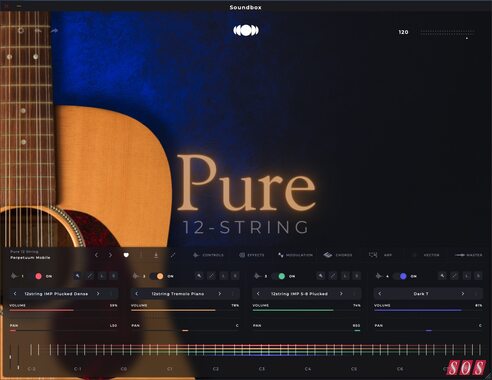Click the Dark 7 sound name
This screenshot has height=380, width=492.
421,294
